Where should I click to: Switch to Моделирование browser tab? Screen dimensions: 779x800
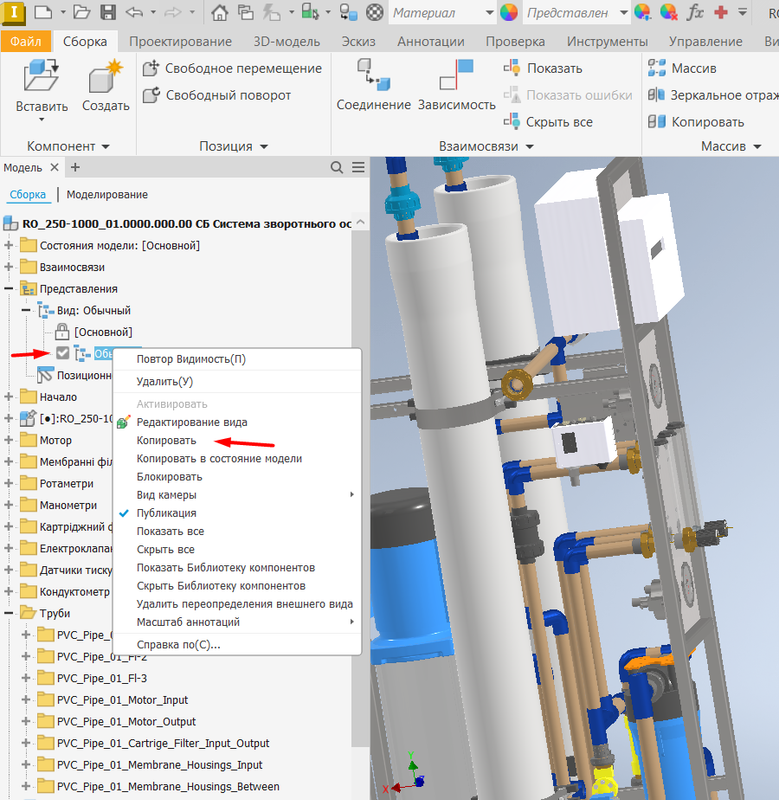[107, 194]
